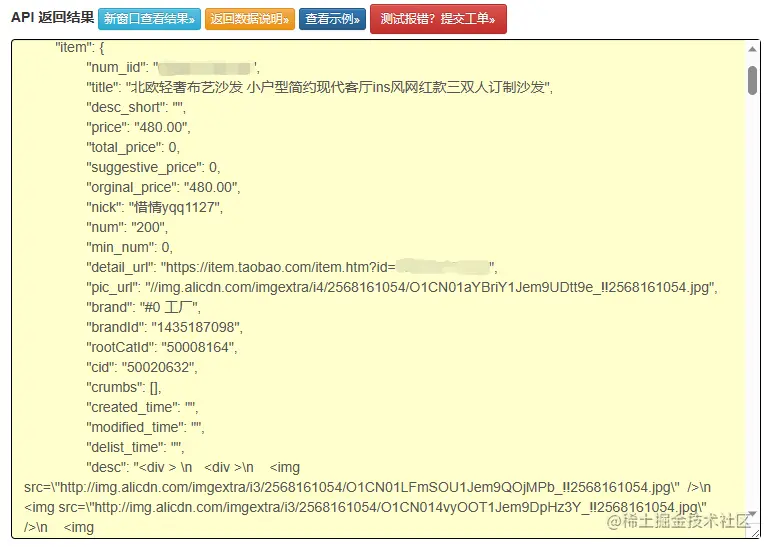The image size is (768, 547).
Task: Click the "orginal_price": "480.00" line
Action: 163,187
